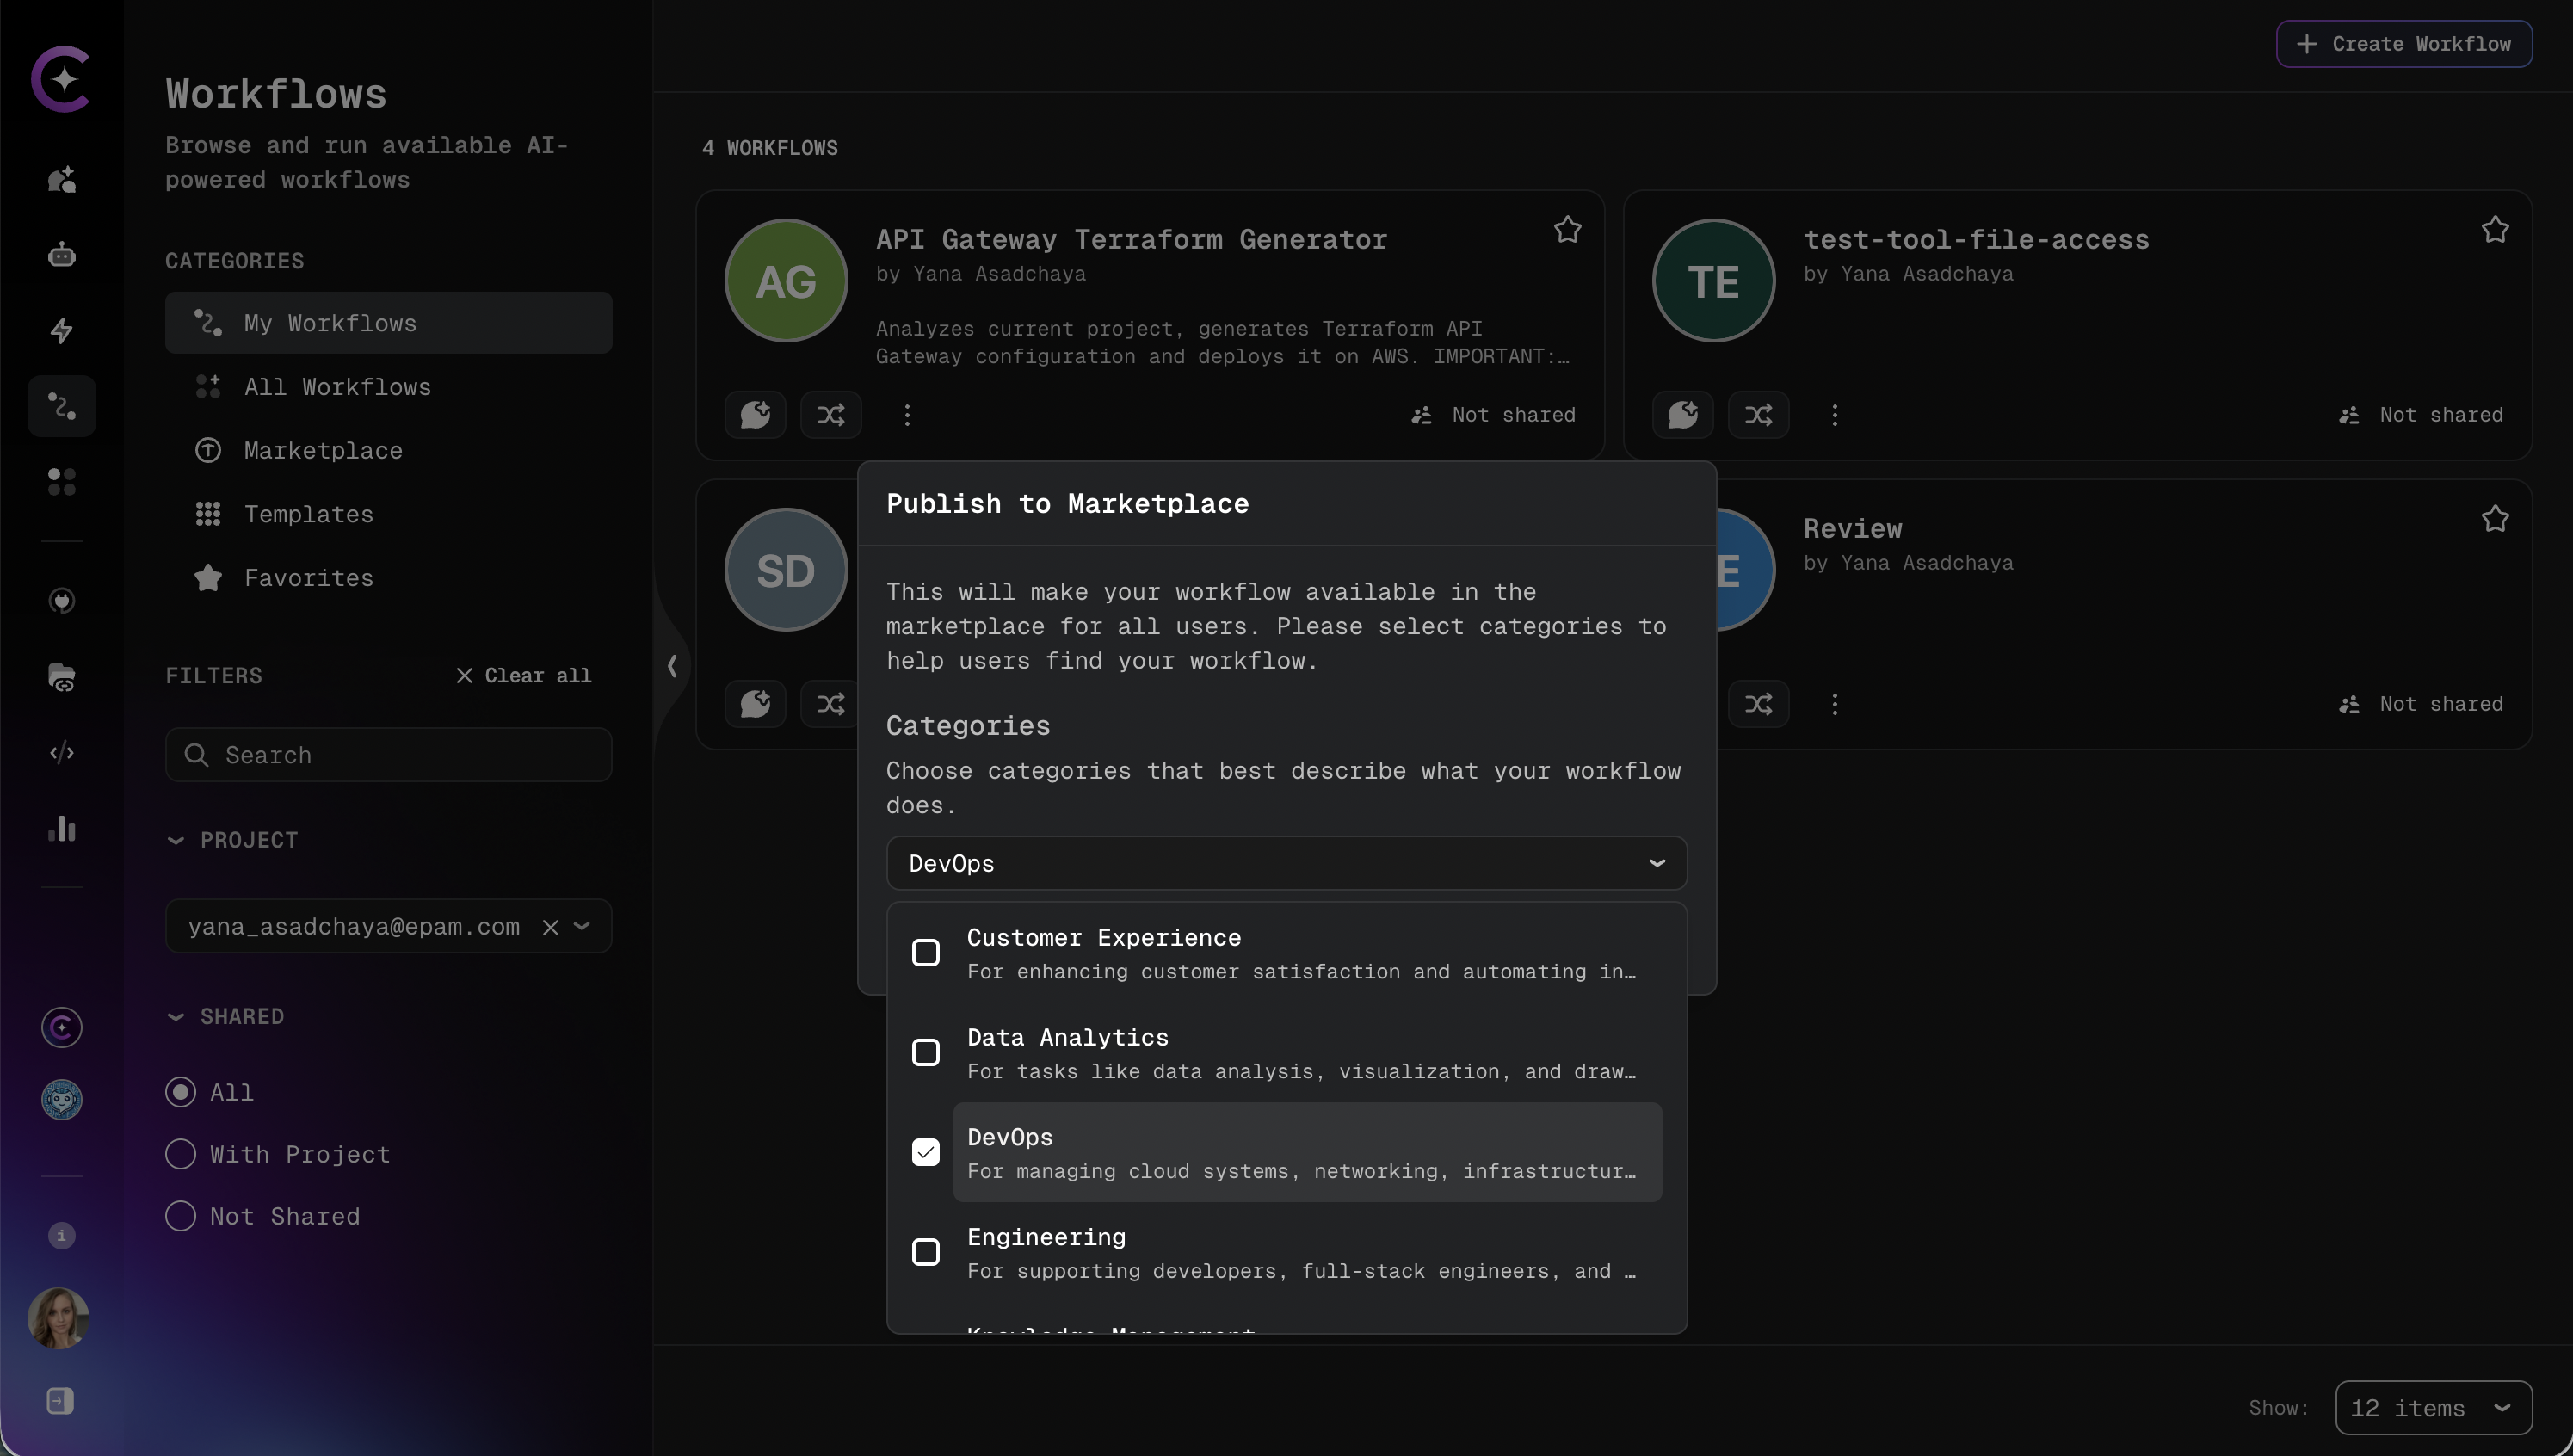Open the code brackets icon in the sidebar
This screenshot has height=1456, width=2573.
coord(62,752)
